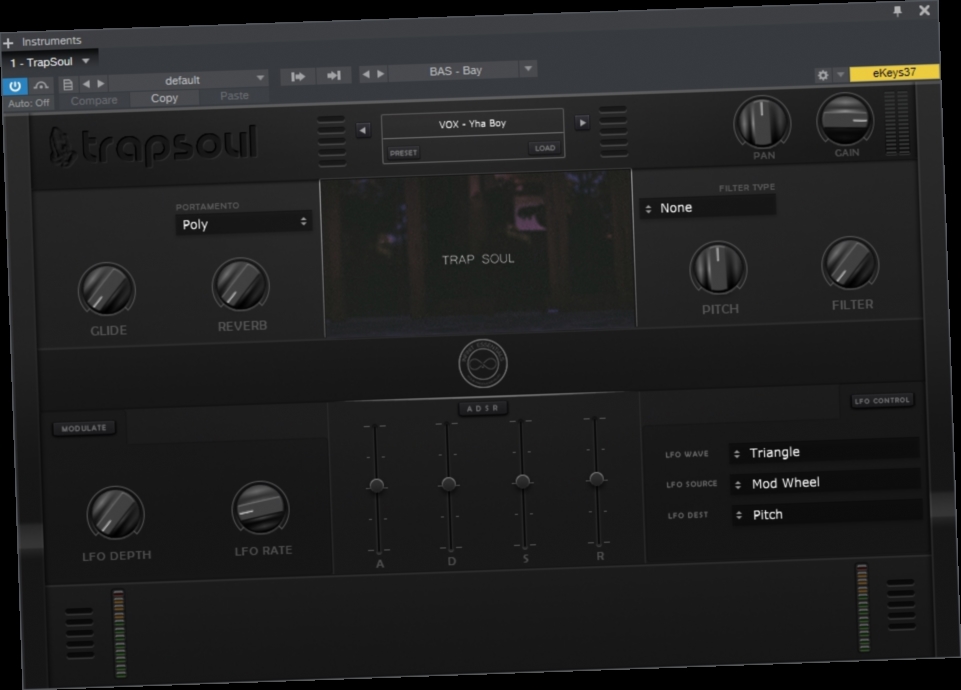Image resolution: width=961 pixels, height=690 pixels.
Task: Click the Copy preset button
Action: pyautogui.click(x=163, y=99)
